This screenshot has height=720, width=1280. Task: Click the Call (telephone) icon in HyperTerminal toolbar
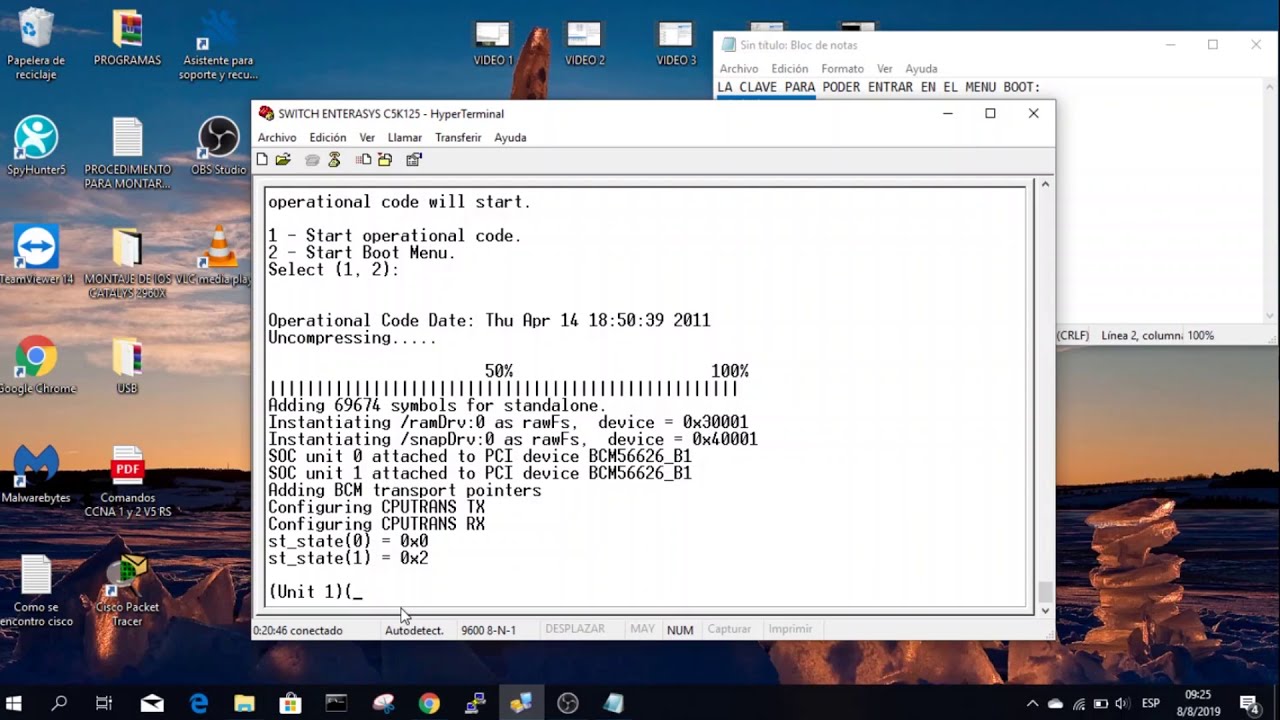312,160
